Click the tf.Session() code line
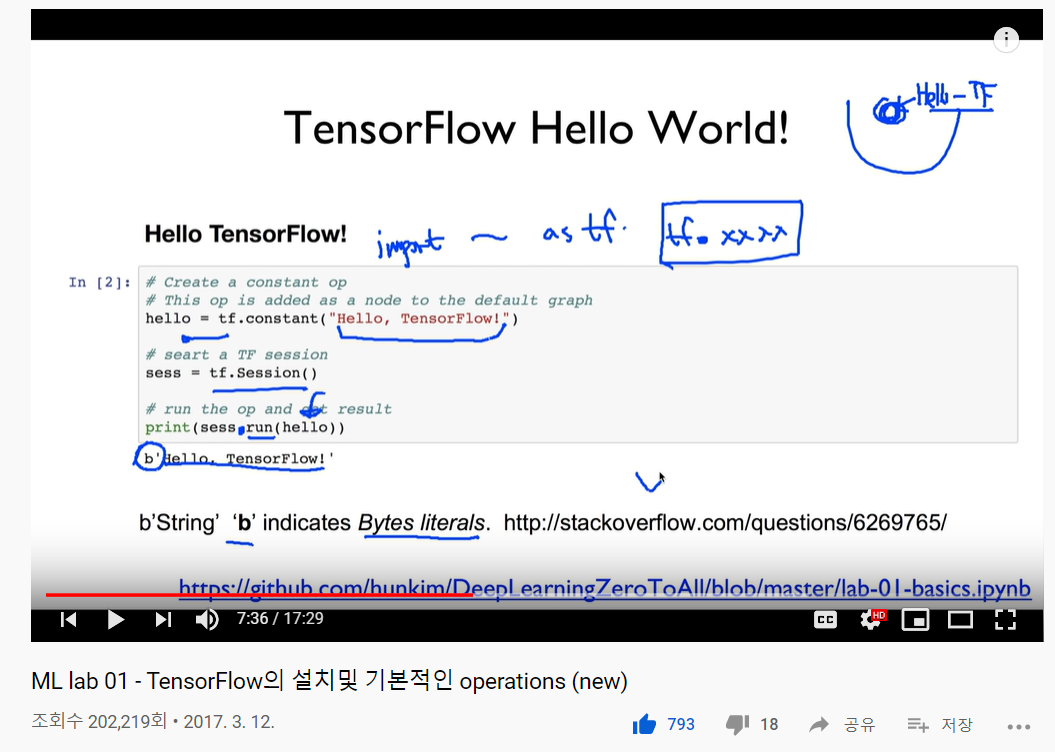 tap(231, 373)
